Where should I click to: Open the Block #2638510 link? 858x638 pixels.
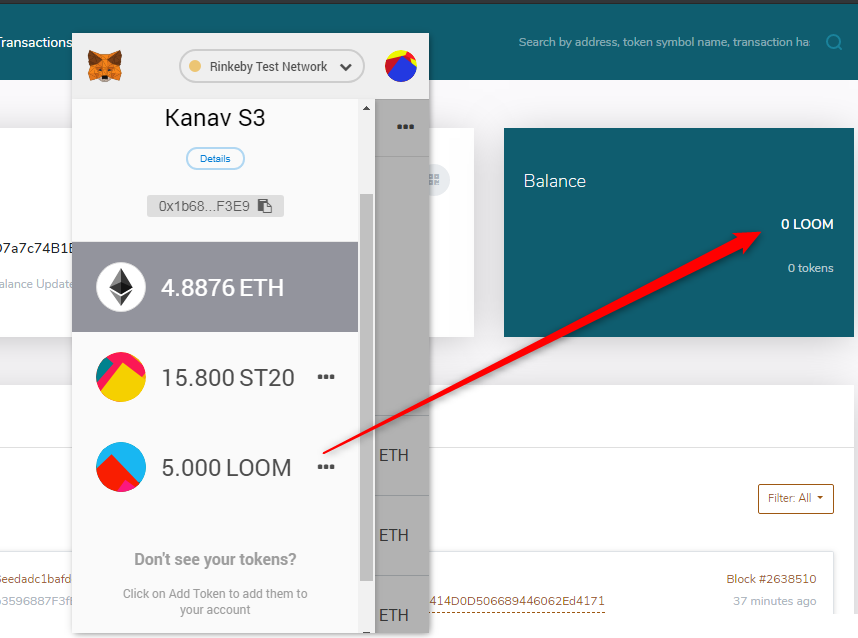[x=770, y=578]
